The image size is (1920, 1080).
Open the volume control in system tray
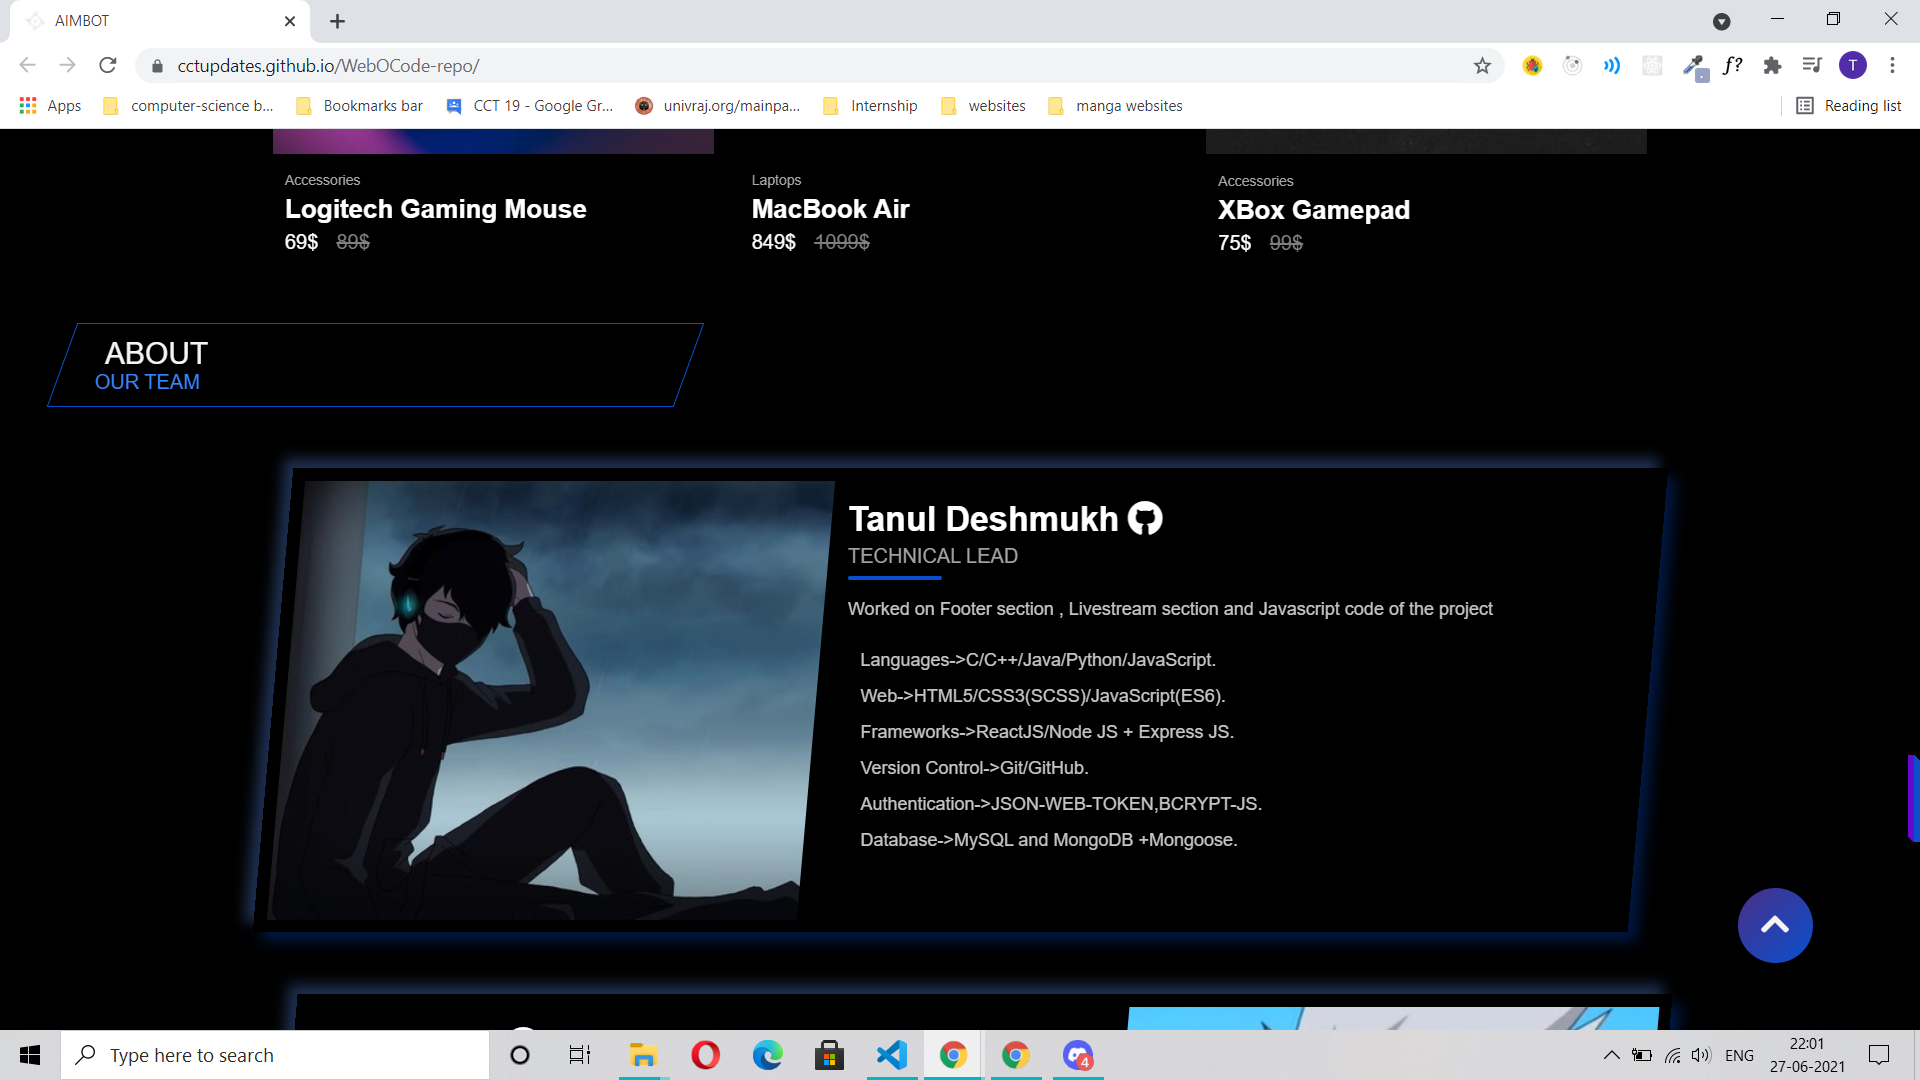pyautogui.click(x=1701, y=1055)
